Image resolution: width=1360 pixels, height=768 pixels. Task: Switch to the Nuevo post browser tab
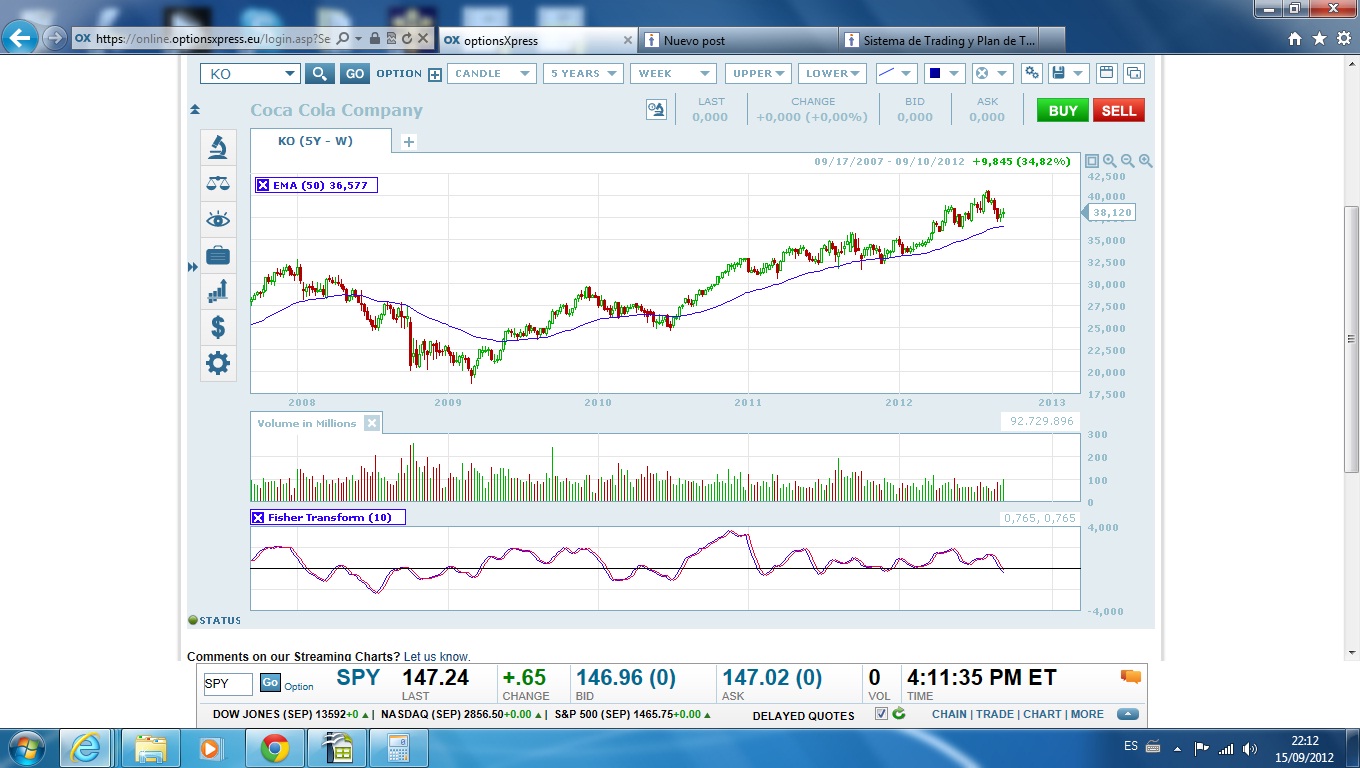point(738,40)
